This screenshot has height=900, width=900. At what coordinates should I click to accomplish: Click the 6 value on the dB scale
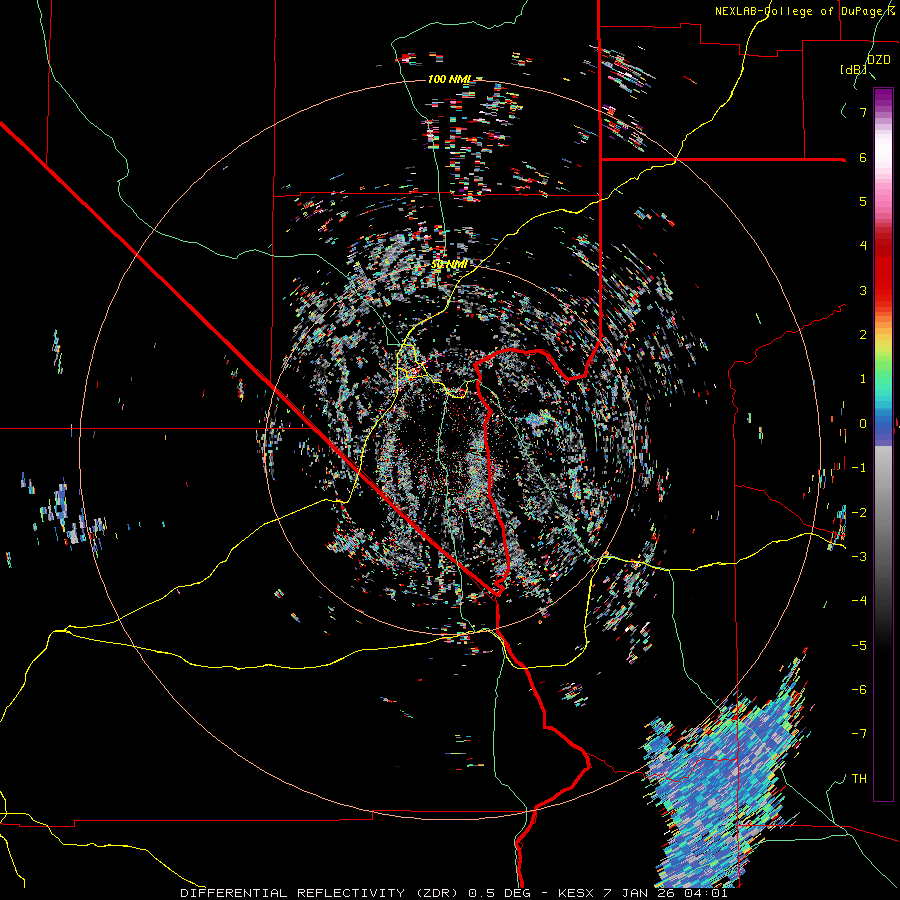click(x=863, y=157)
